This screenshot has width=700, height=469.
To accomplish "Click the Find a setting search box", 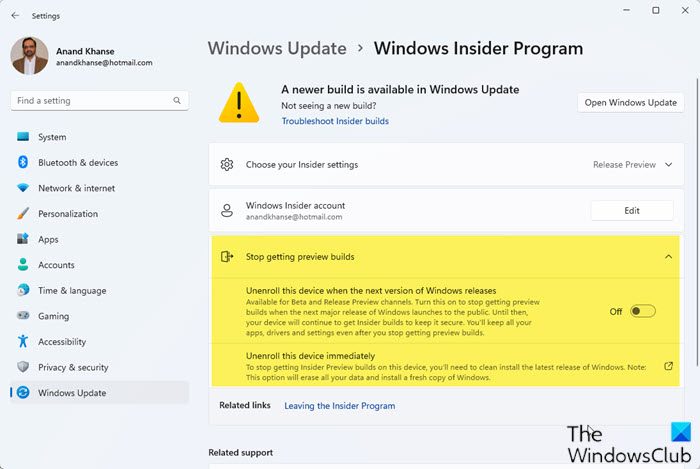I will (90, 101).
